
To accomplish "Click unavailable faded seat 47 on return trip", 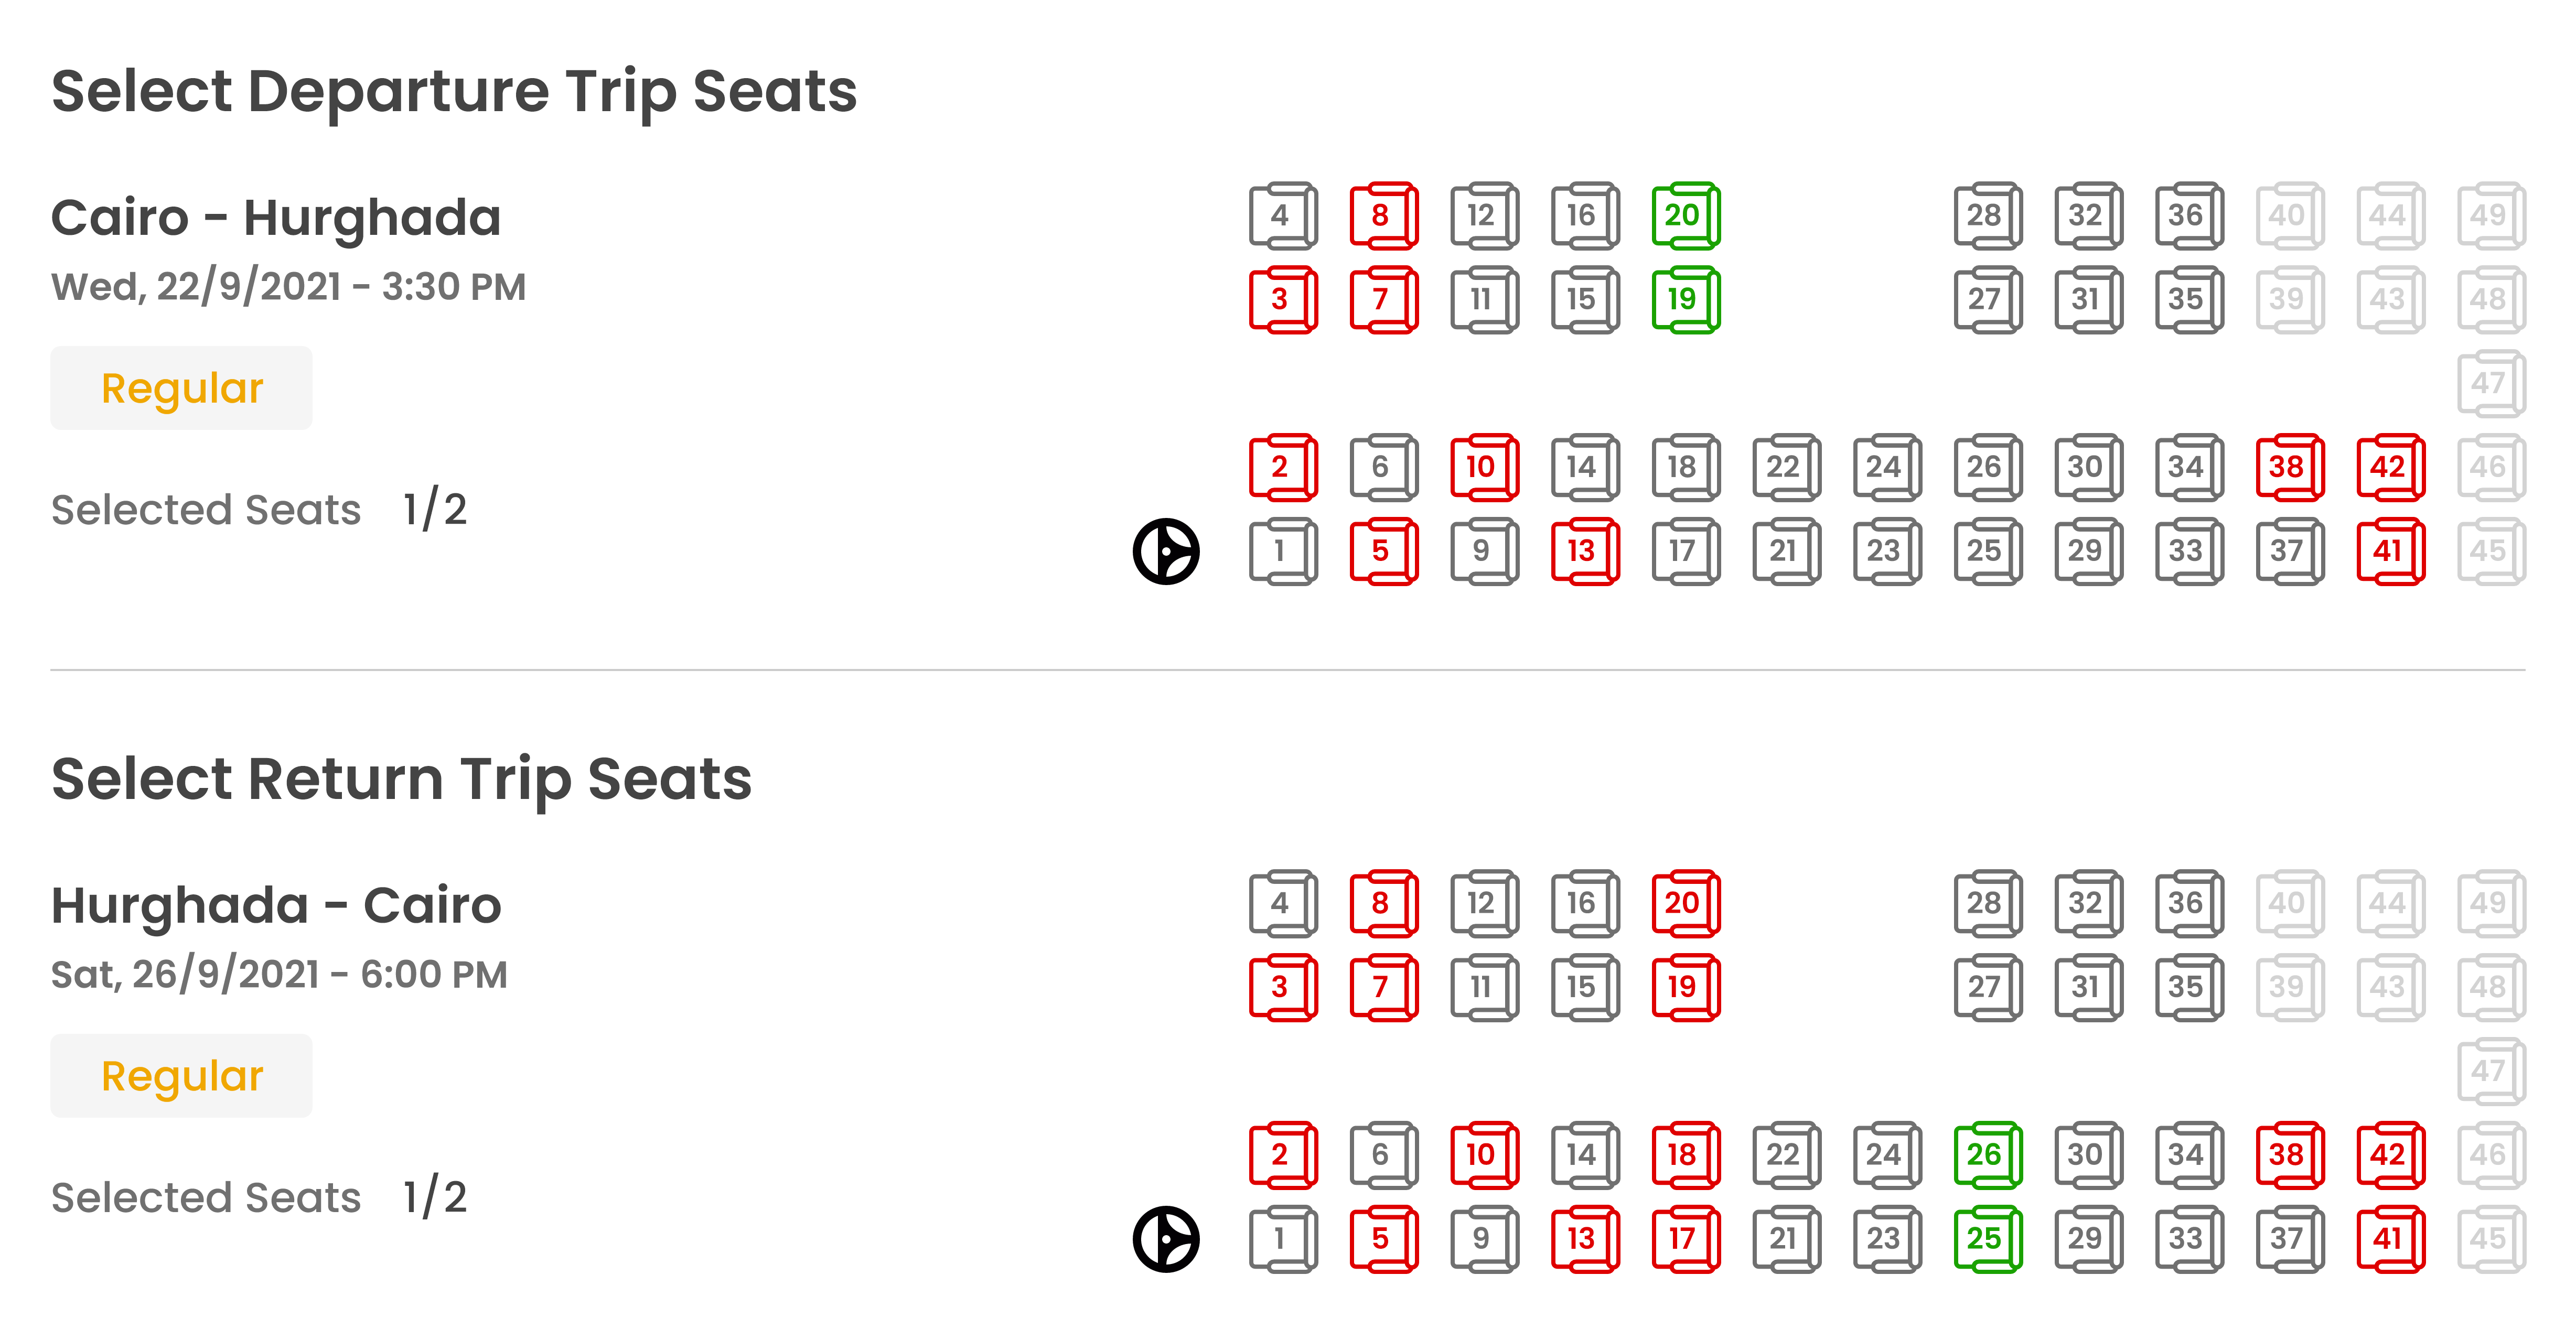I will tap(2491, 1071).
